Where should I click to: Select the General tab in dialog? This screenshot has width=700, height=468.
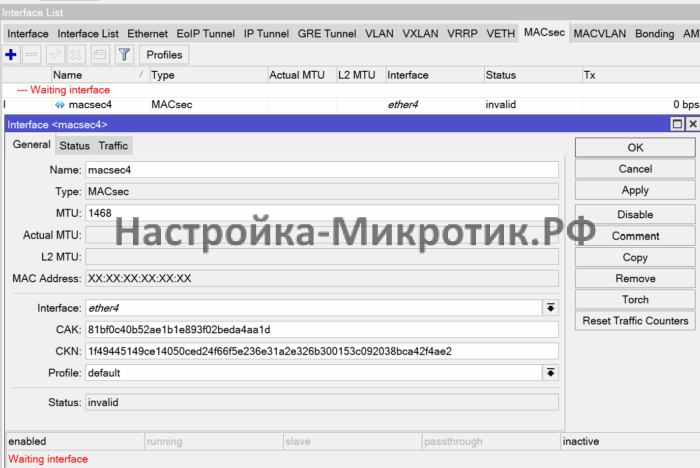(x=31, y=145)
